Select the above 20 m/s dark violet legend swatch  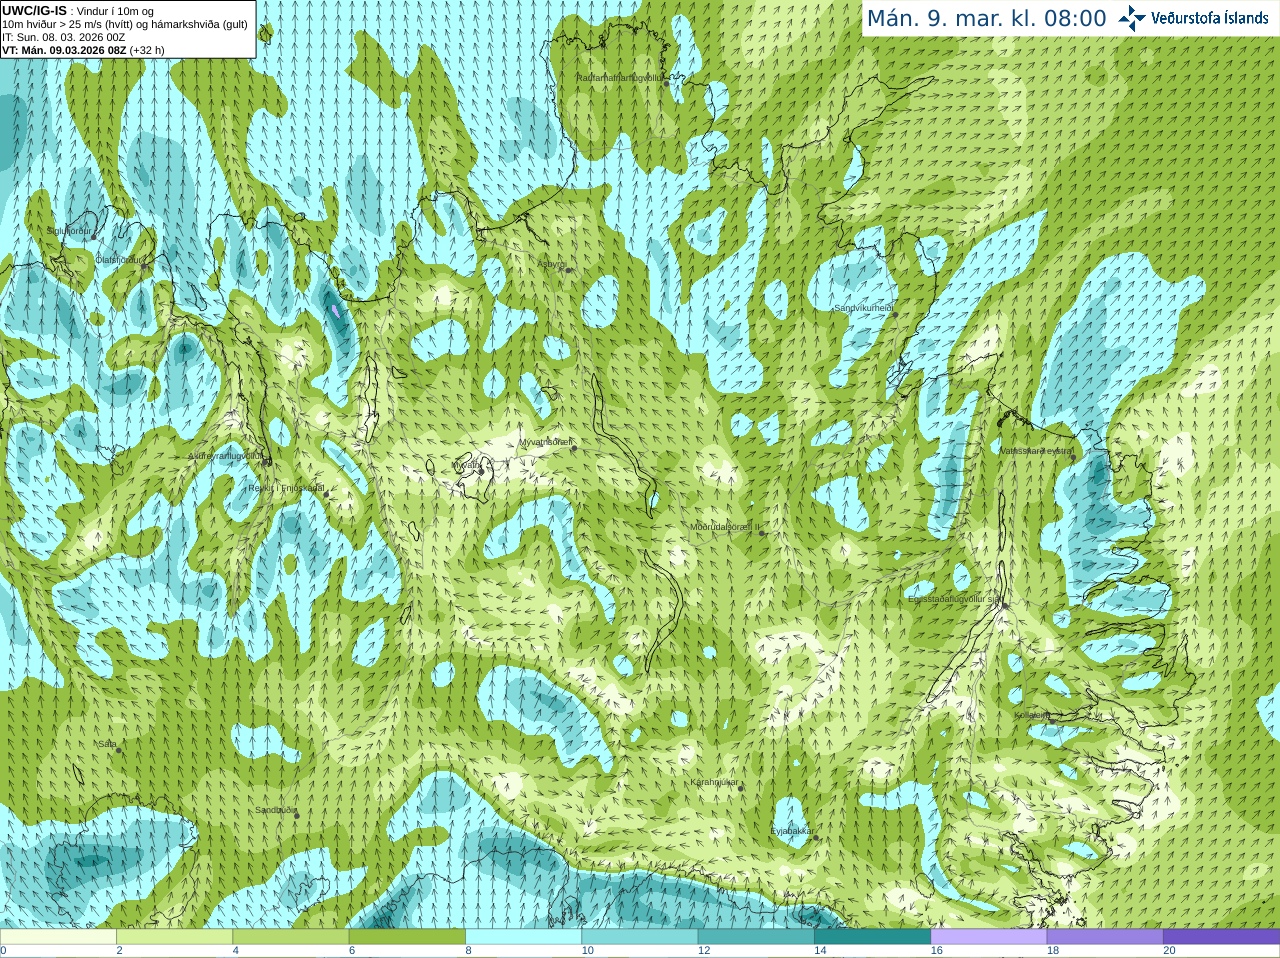tap(1222, 937)
